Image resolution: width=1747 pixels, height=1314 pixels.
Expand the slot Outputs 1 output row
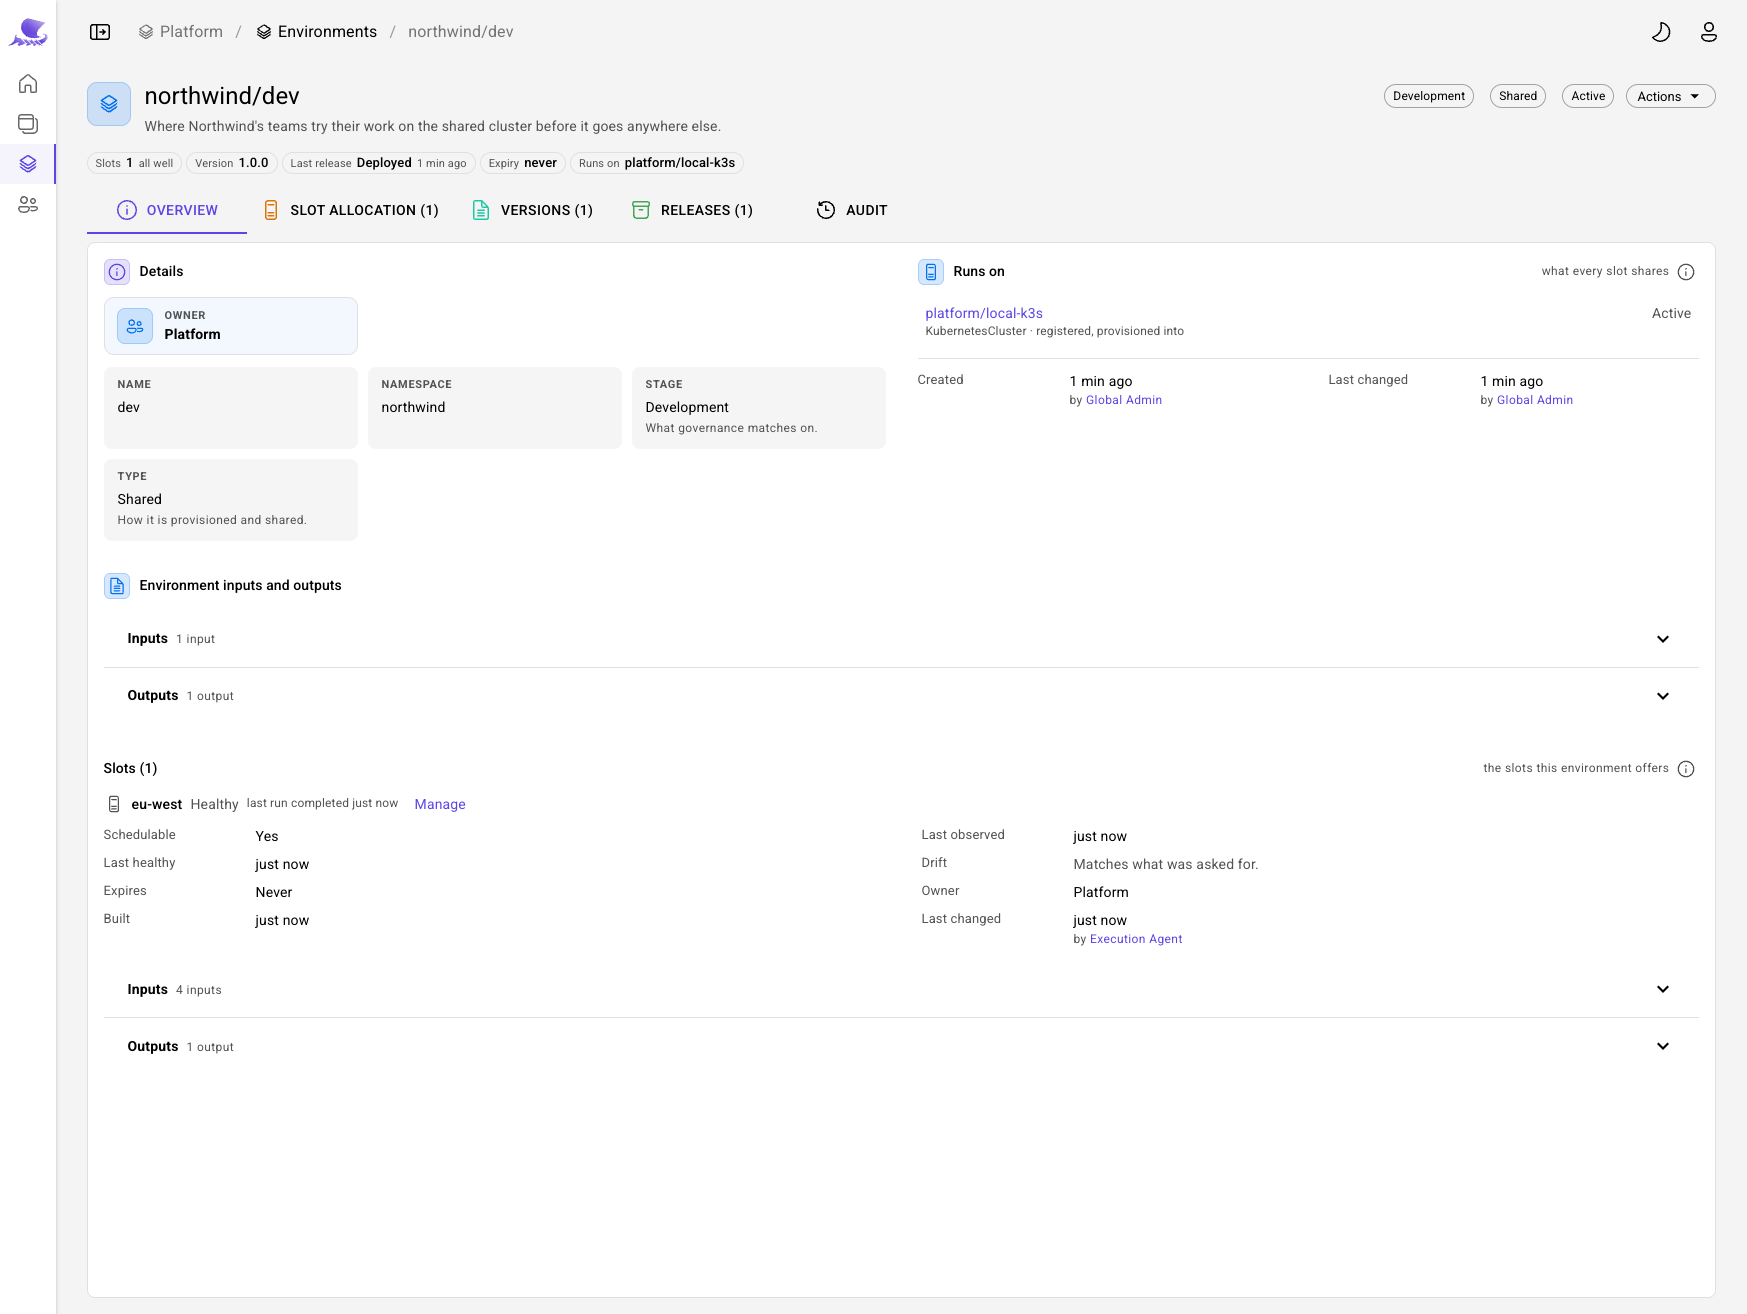click(x=901, y=1046)
